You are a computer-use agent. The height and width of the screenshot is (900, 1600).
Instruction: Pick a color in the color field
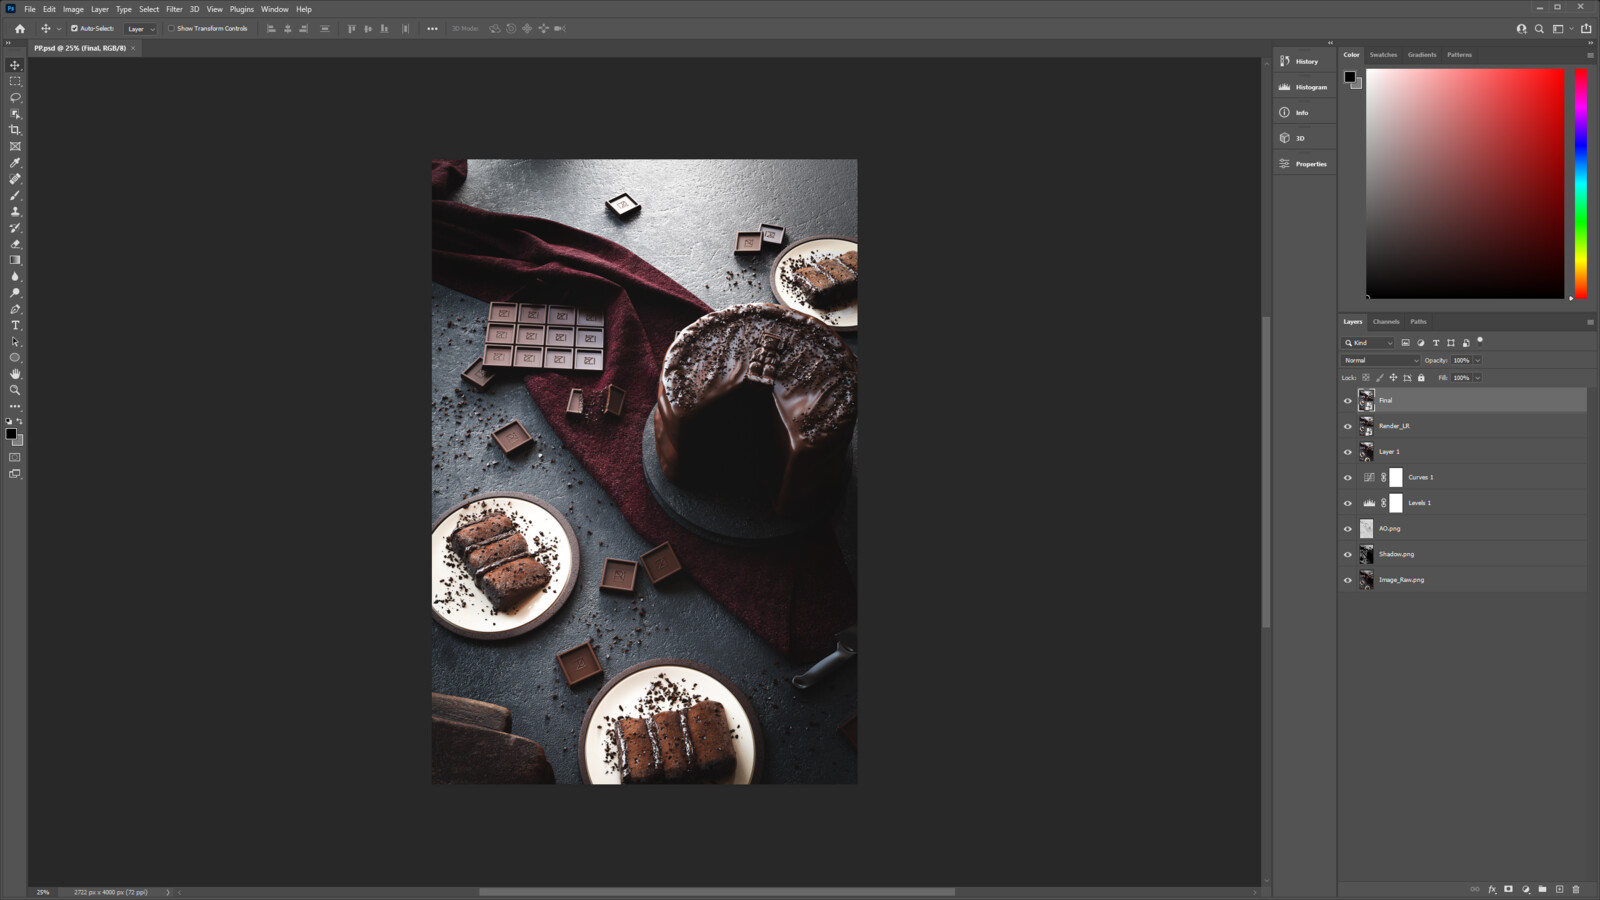pyautogui.click(x=1465, y=184)
